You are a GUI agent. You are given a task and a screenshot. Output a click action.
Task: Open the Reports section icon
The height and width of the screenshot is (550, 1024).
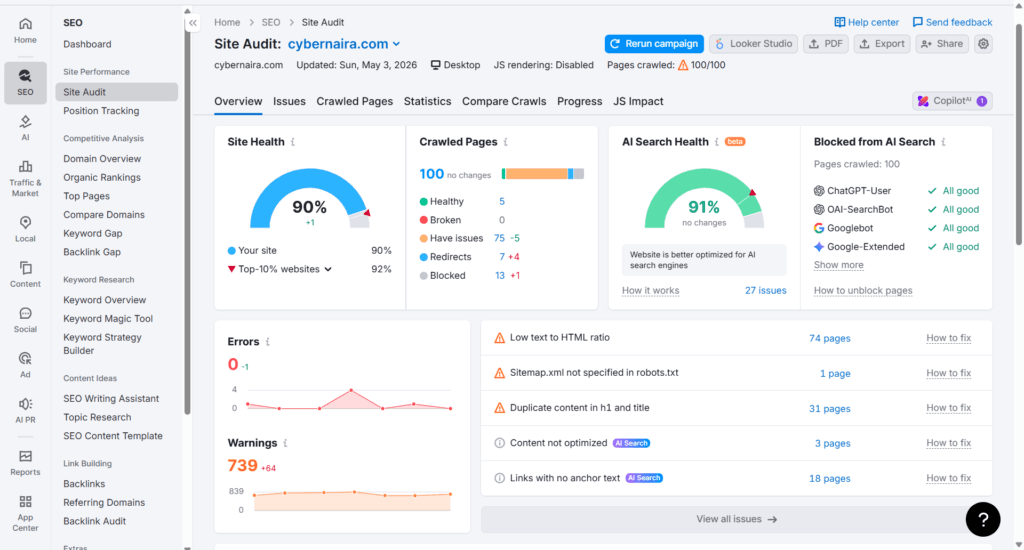click(x=25, y=462)
